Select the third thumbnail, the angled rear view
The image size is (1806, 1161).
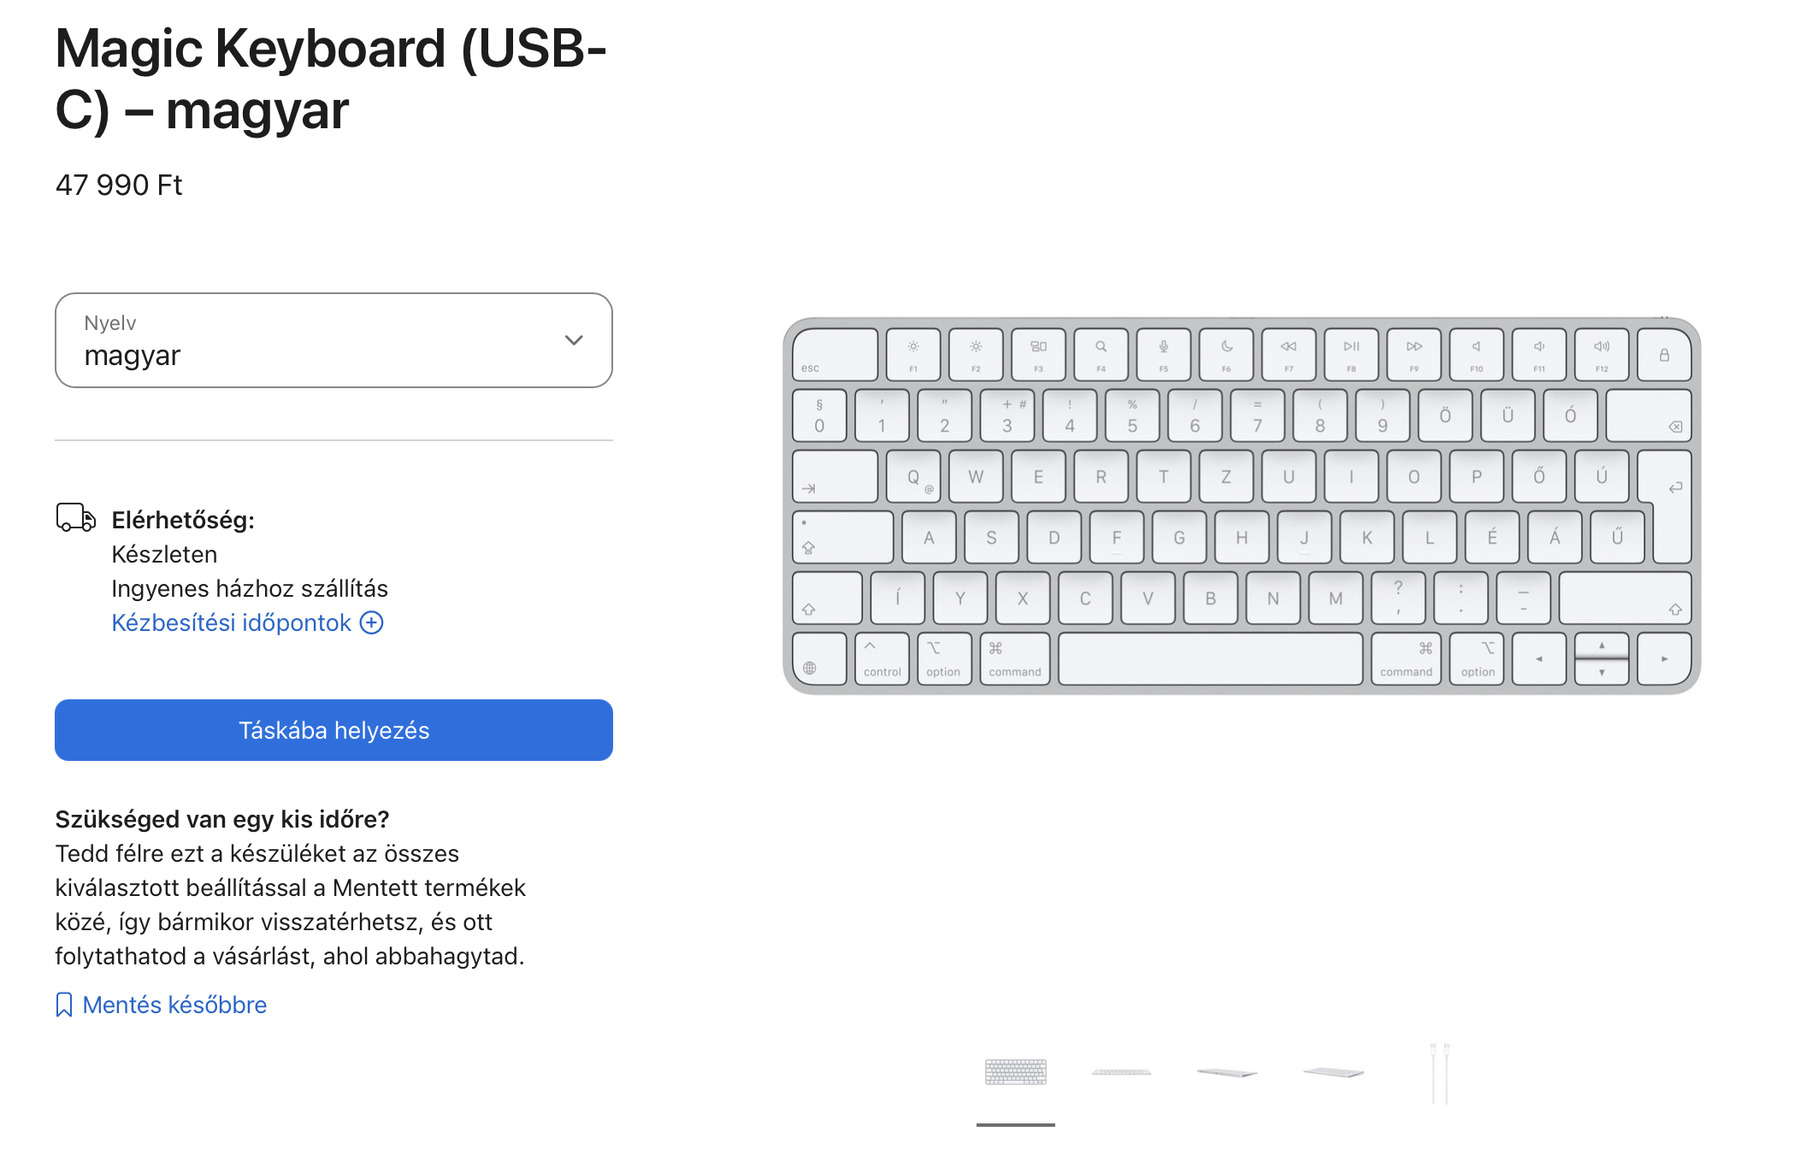click(1227, 1072)
